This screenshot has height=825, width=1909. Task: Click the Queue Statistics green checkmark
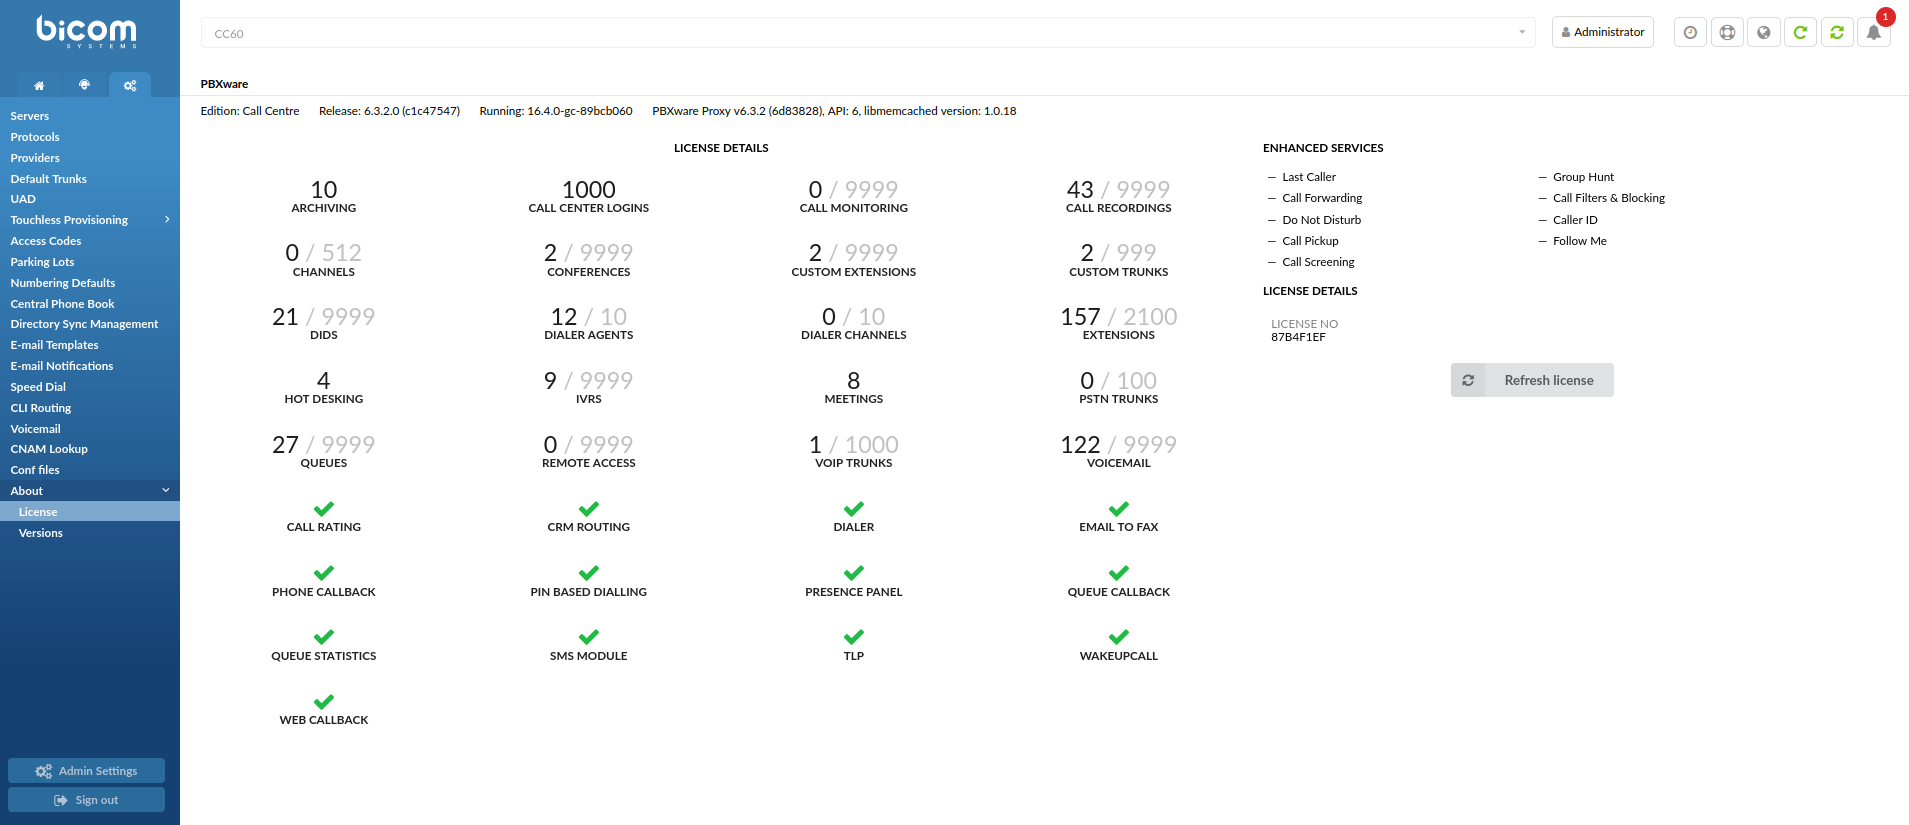[324, 637]
